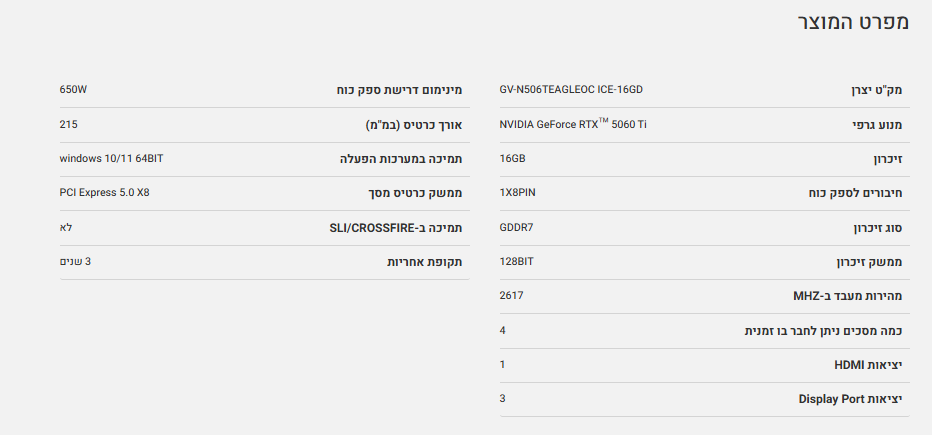This screenshot has height=435, width=932.
Task: Click the מנוע גרפי label
Action: (x=874, y=125)
